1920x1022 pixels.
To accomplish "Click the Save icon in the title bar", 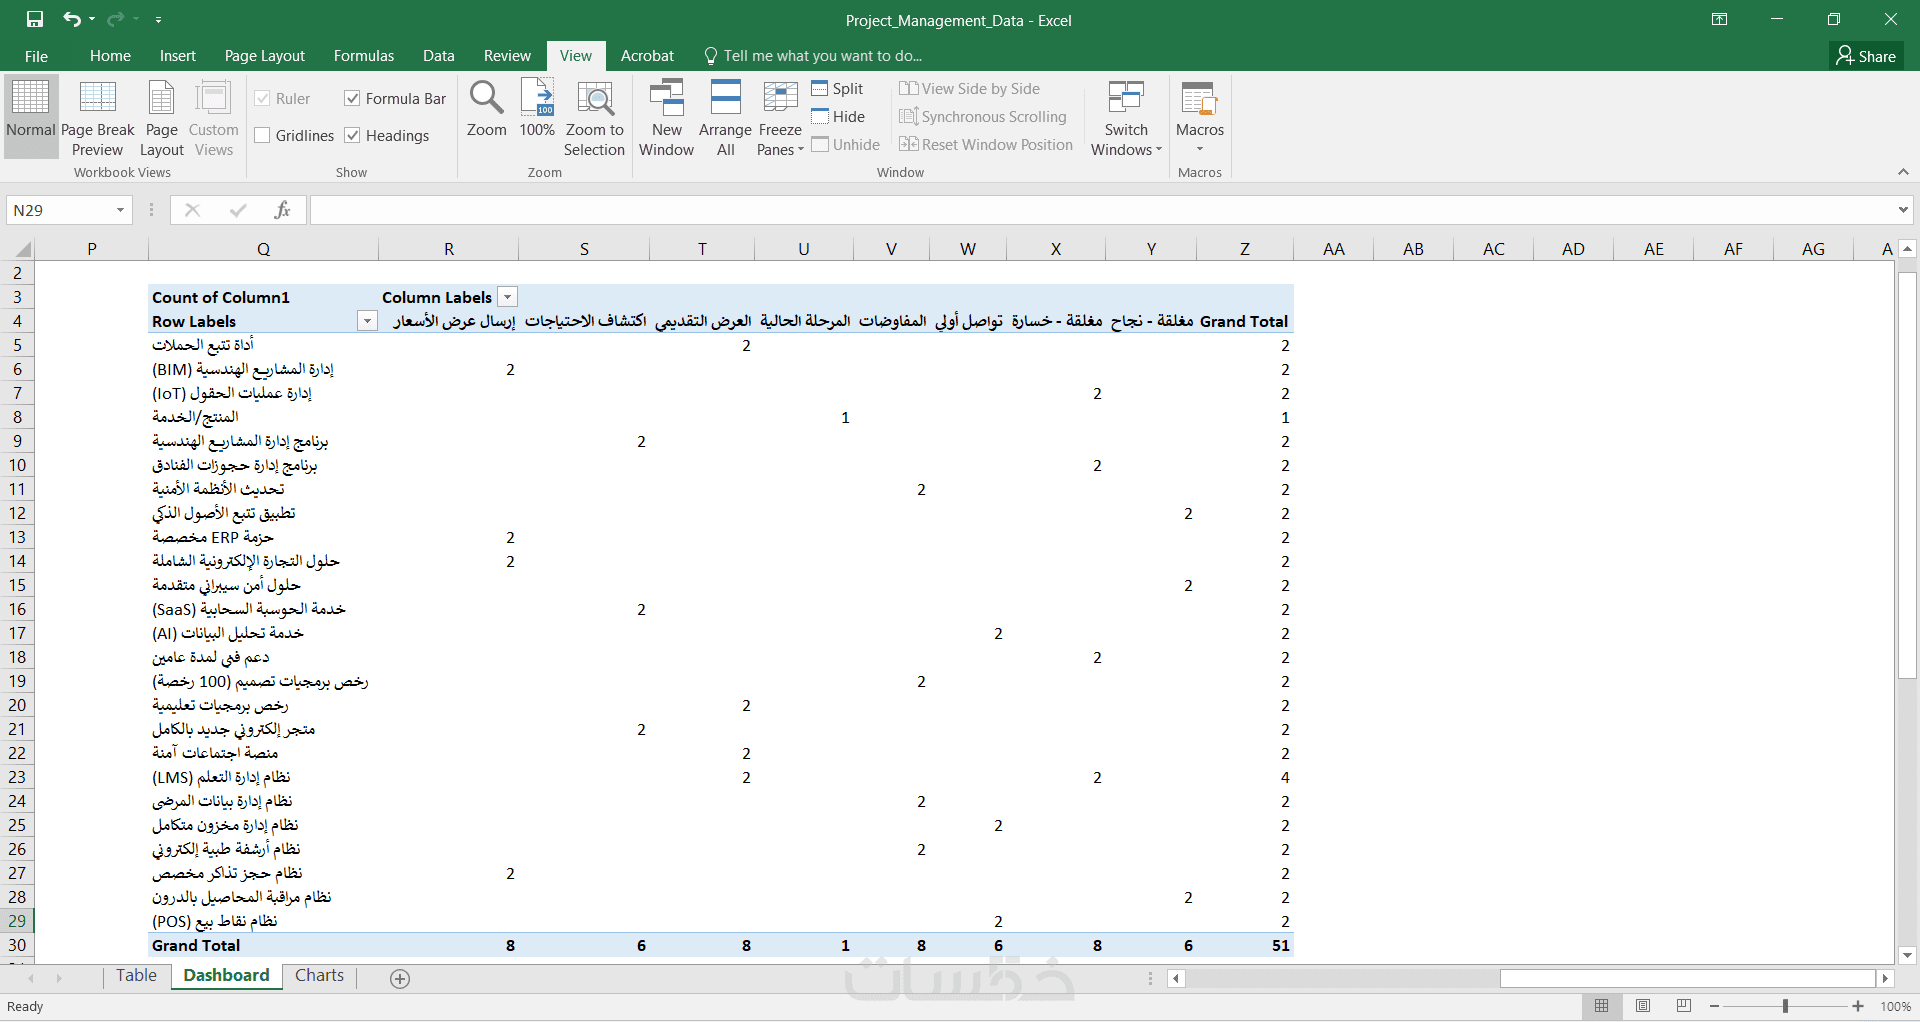I will point(35,19).
